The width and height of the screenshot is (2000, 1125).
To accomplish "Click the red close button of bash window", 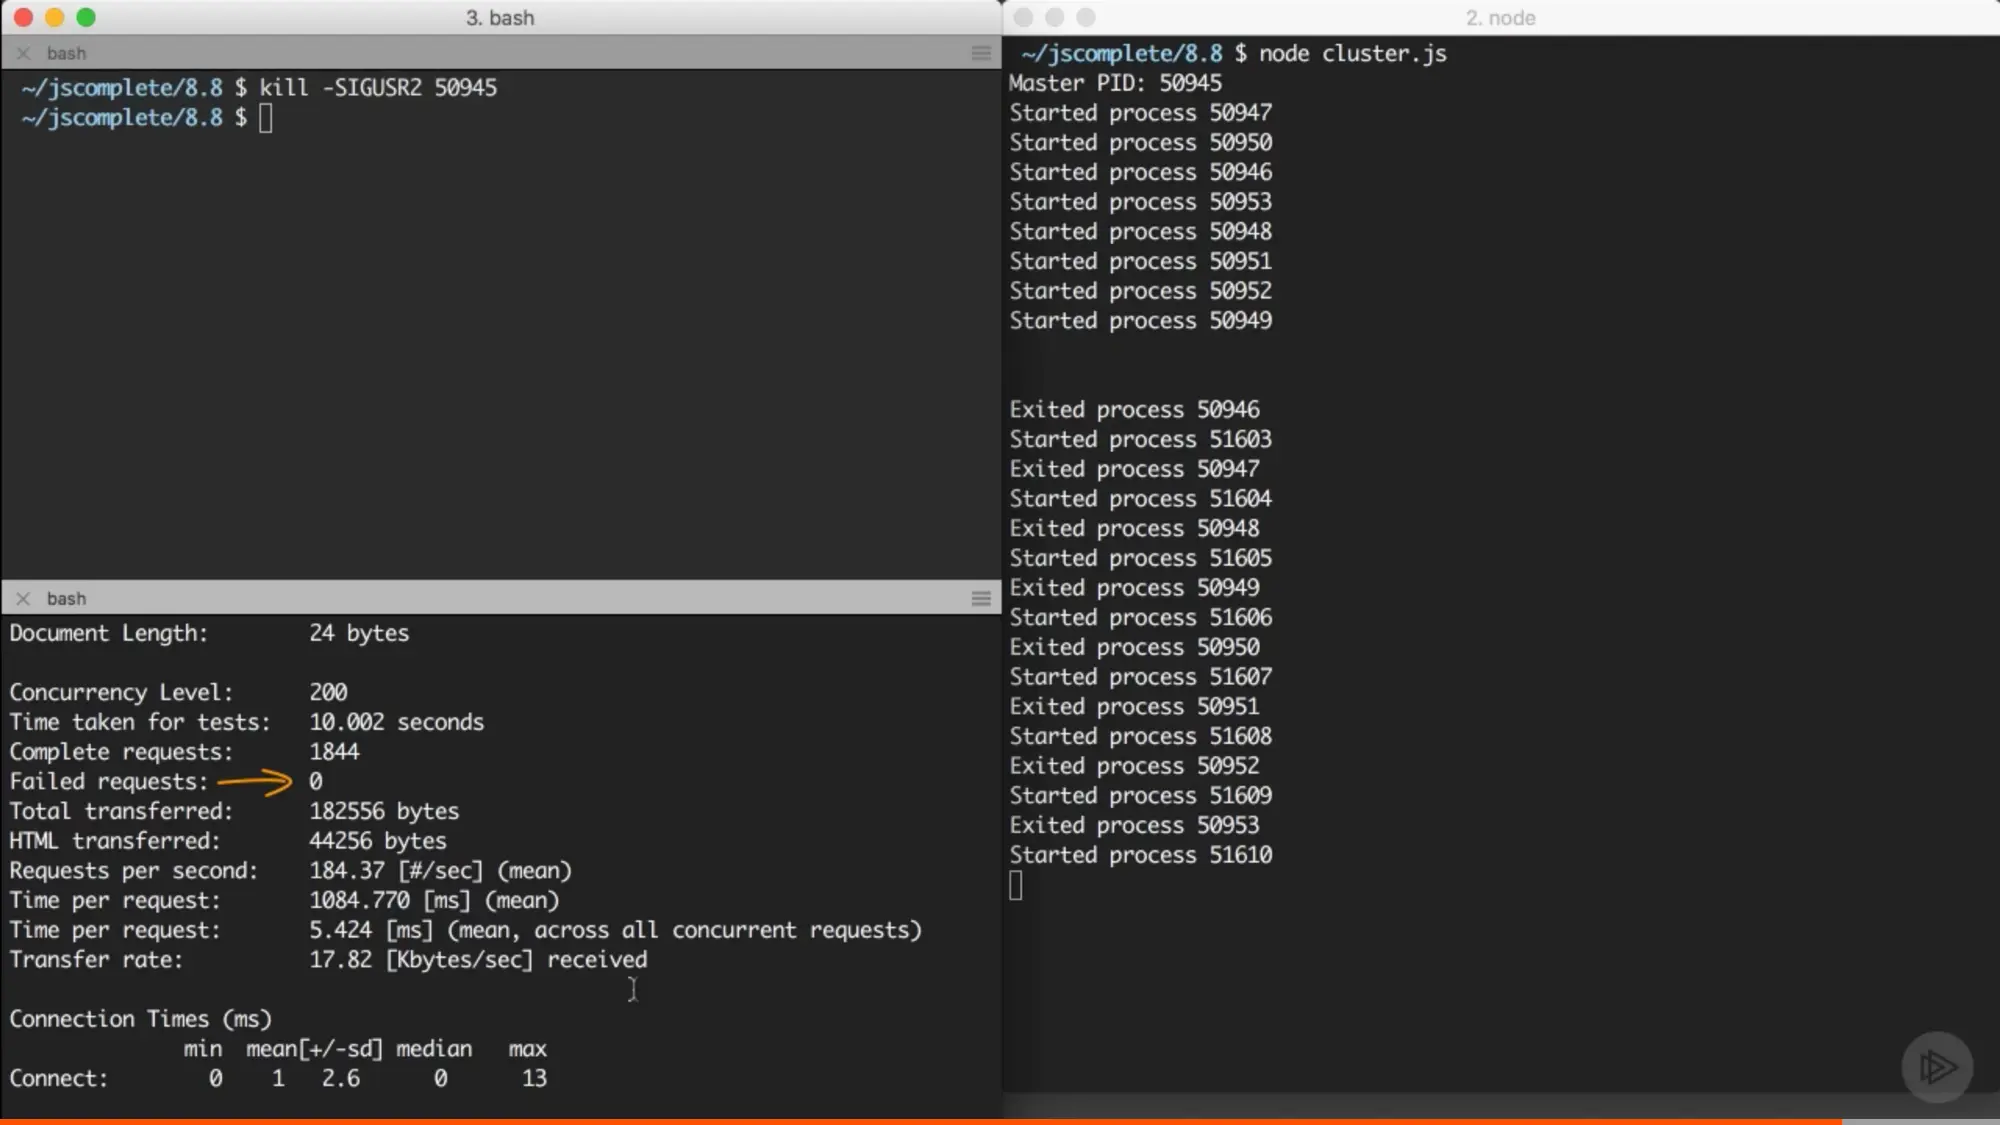I will pyautogui.click(x=23, y=17).
